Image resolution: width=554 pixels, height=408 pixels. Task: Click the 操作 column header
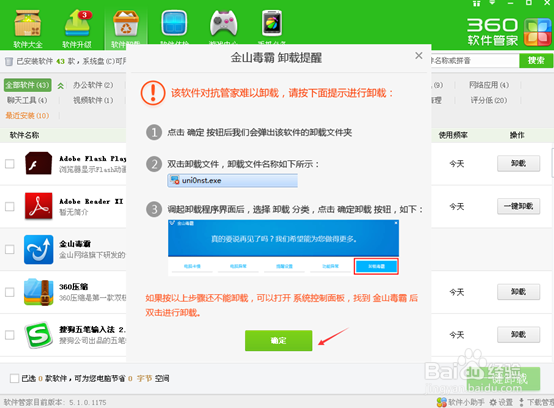tap(517, 135)
